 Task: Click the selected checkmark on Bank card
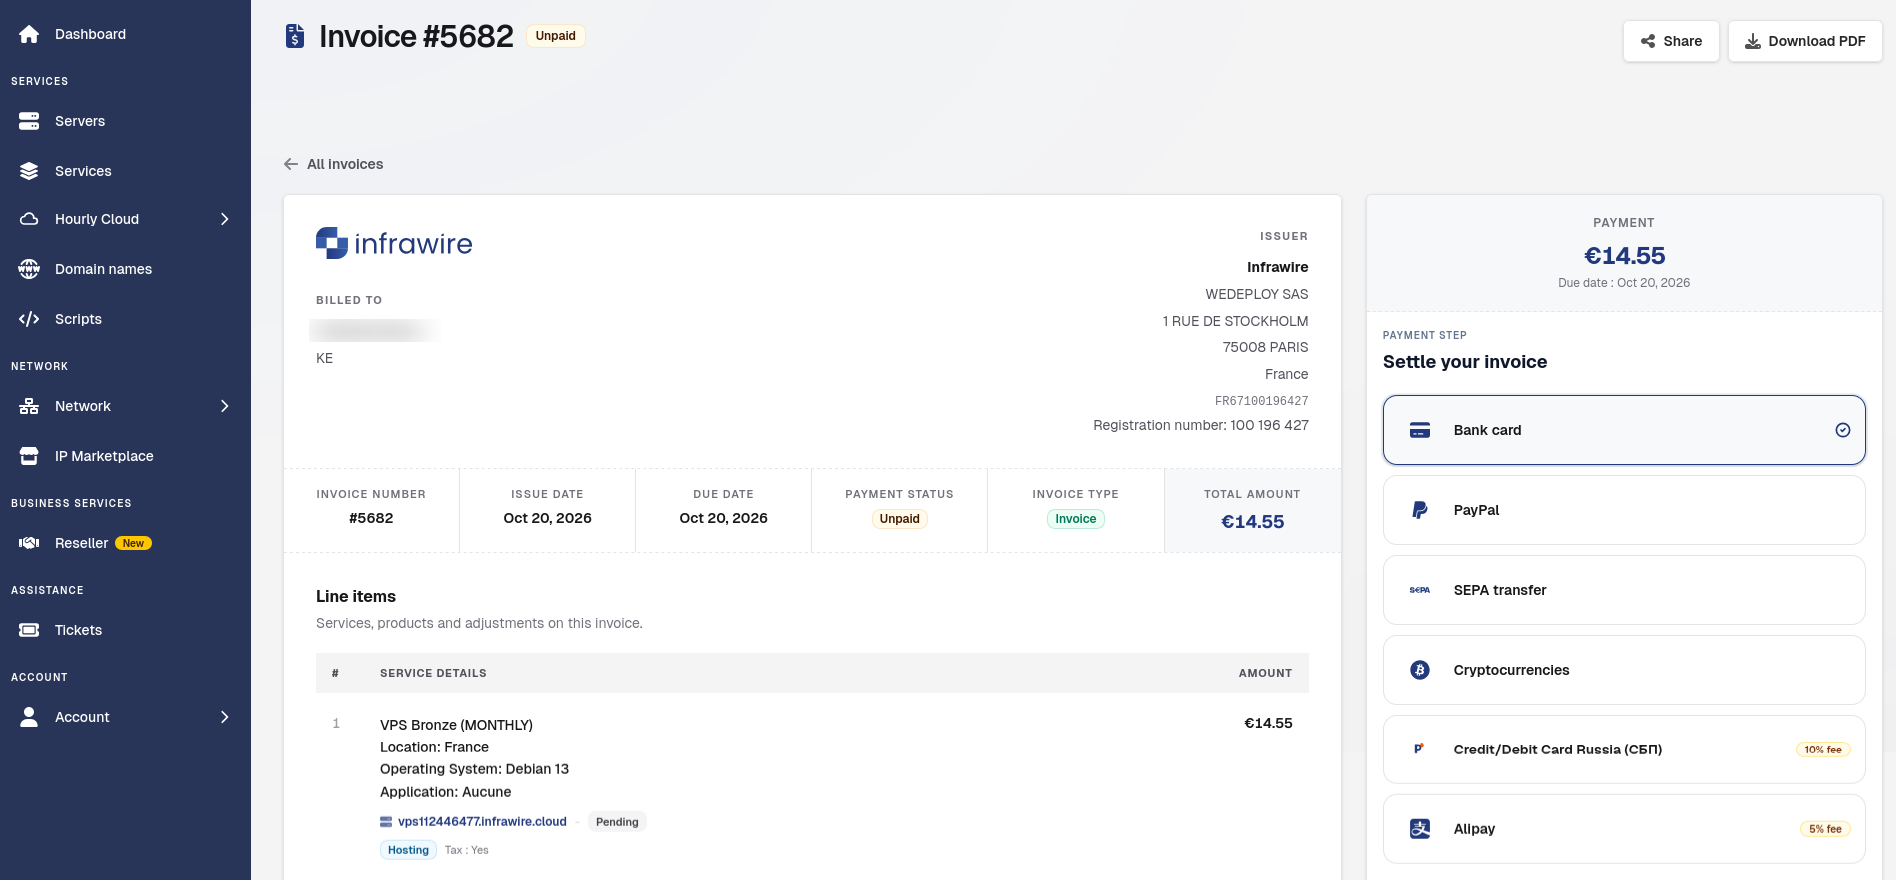click(1843, 430)
